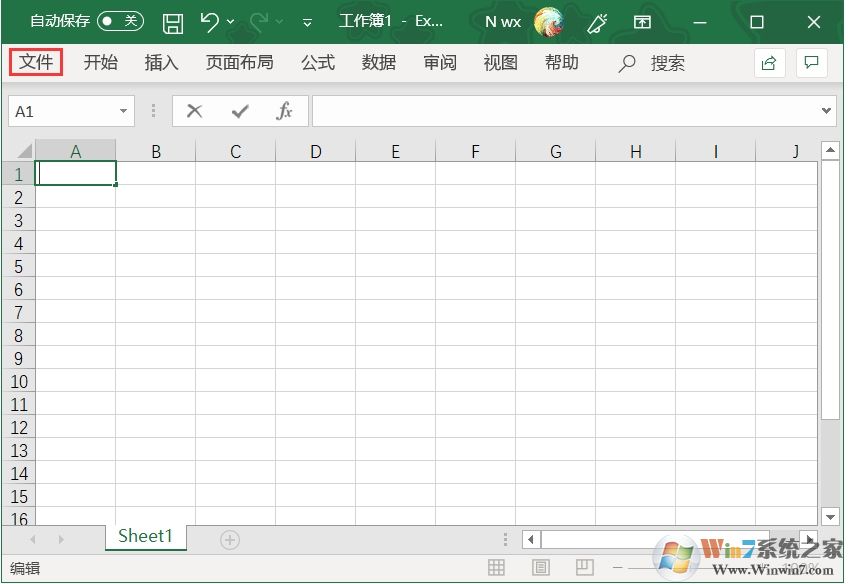
Task: Click the Redo icon
Action: point(259,21)
